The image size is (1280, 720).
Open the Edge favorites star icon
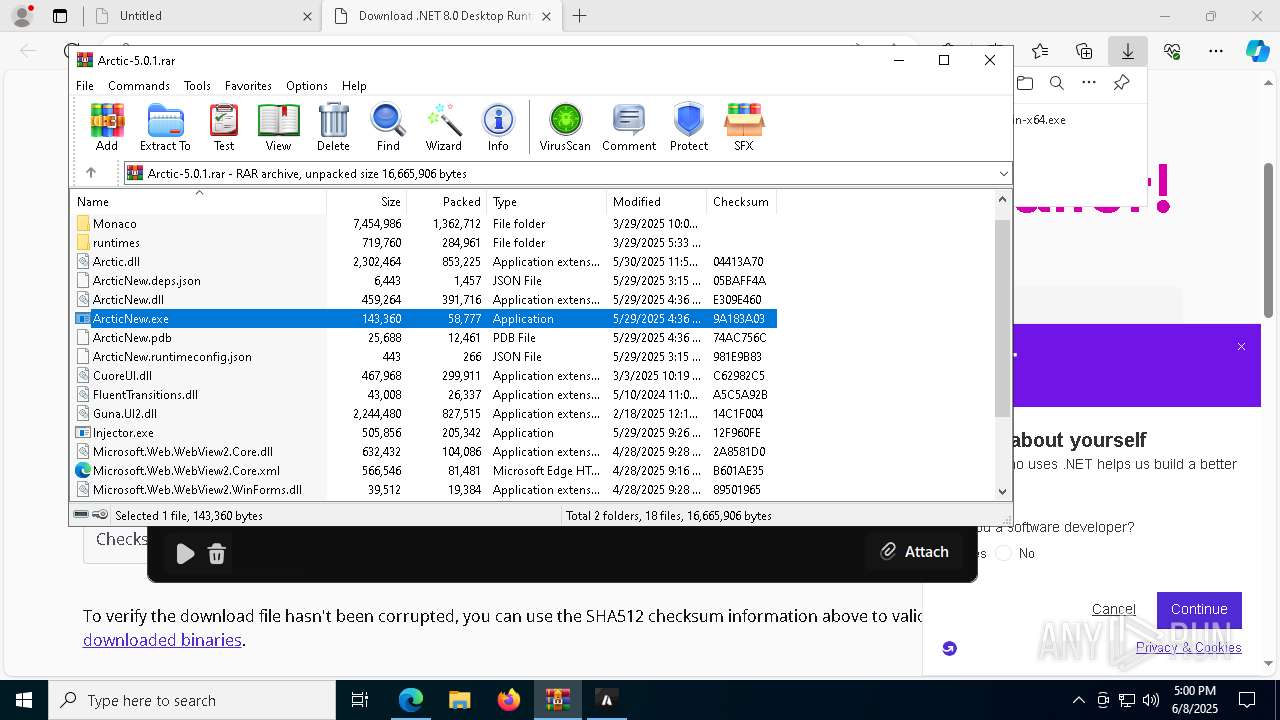point(1040,51)
